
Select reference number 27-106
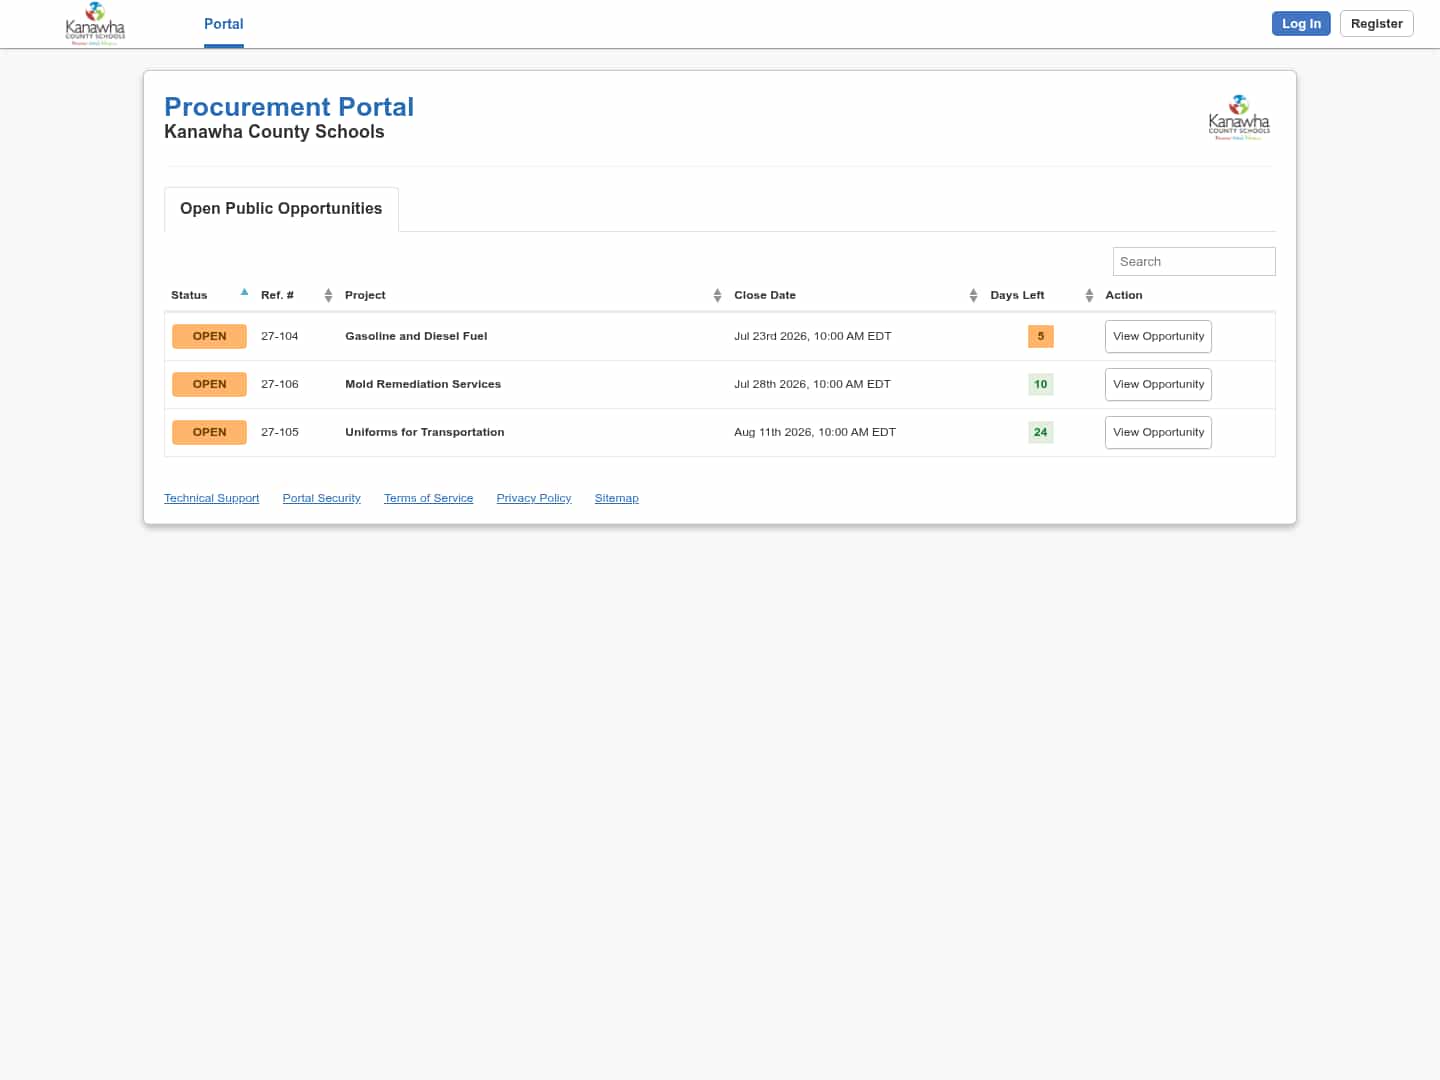(x=280, y=384)
